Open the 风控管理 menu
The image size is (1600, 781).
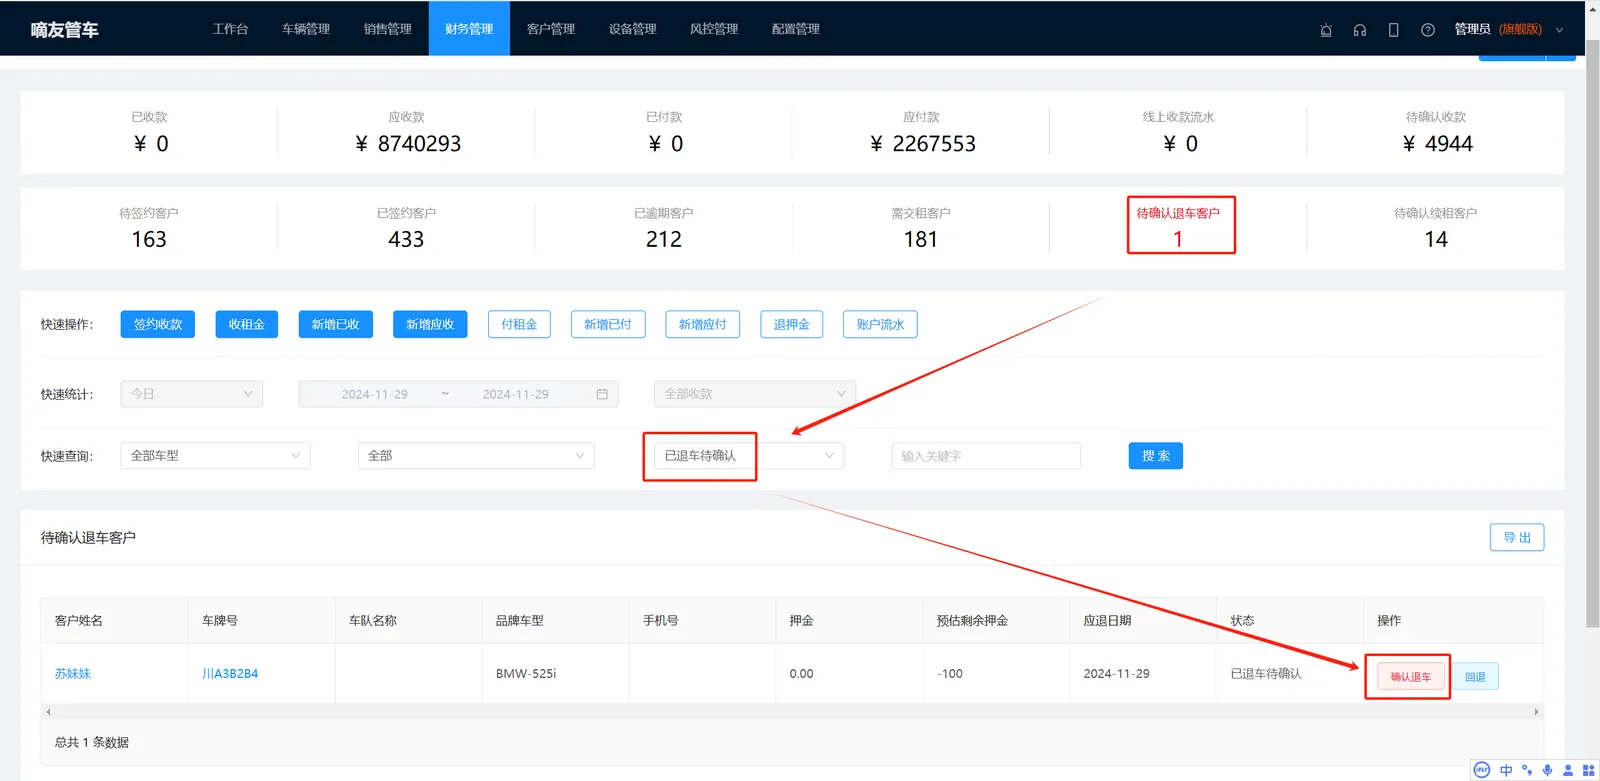[714, 29]
